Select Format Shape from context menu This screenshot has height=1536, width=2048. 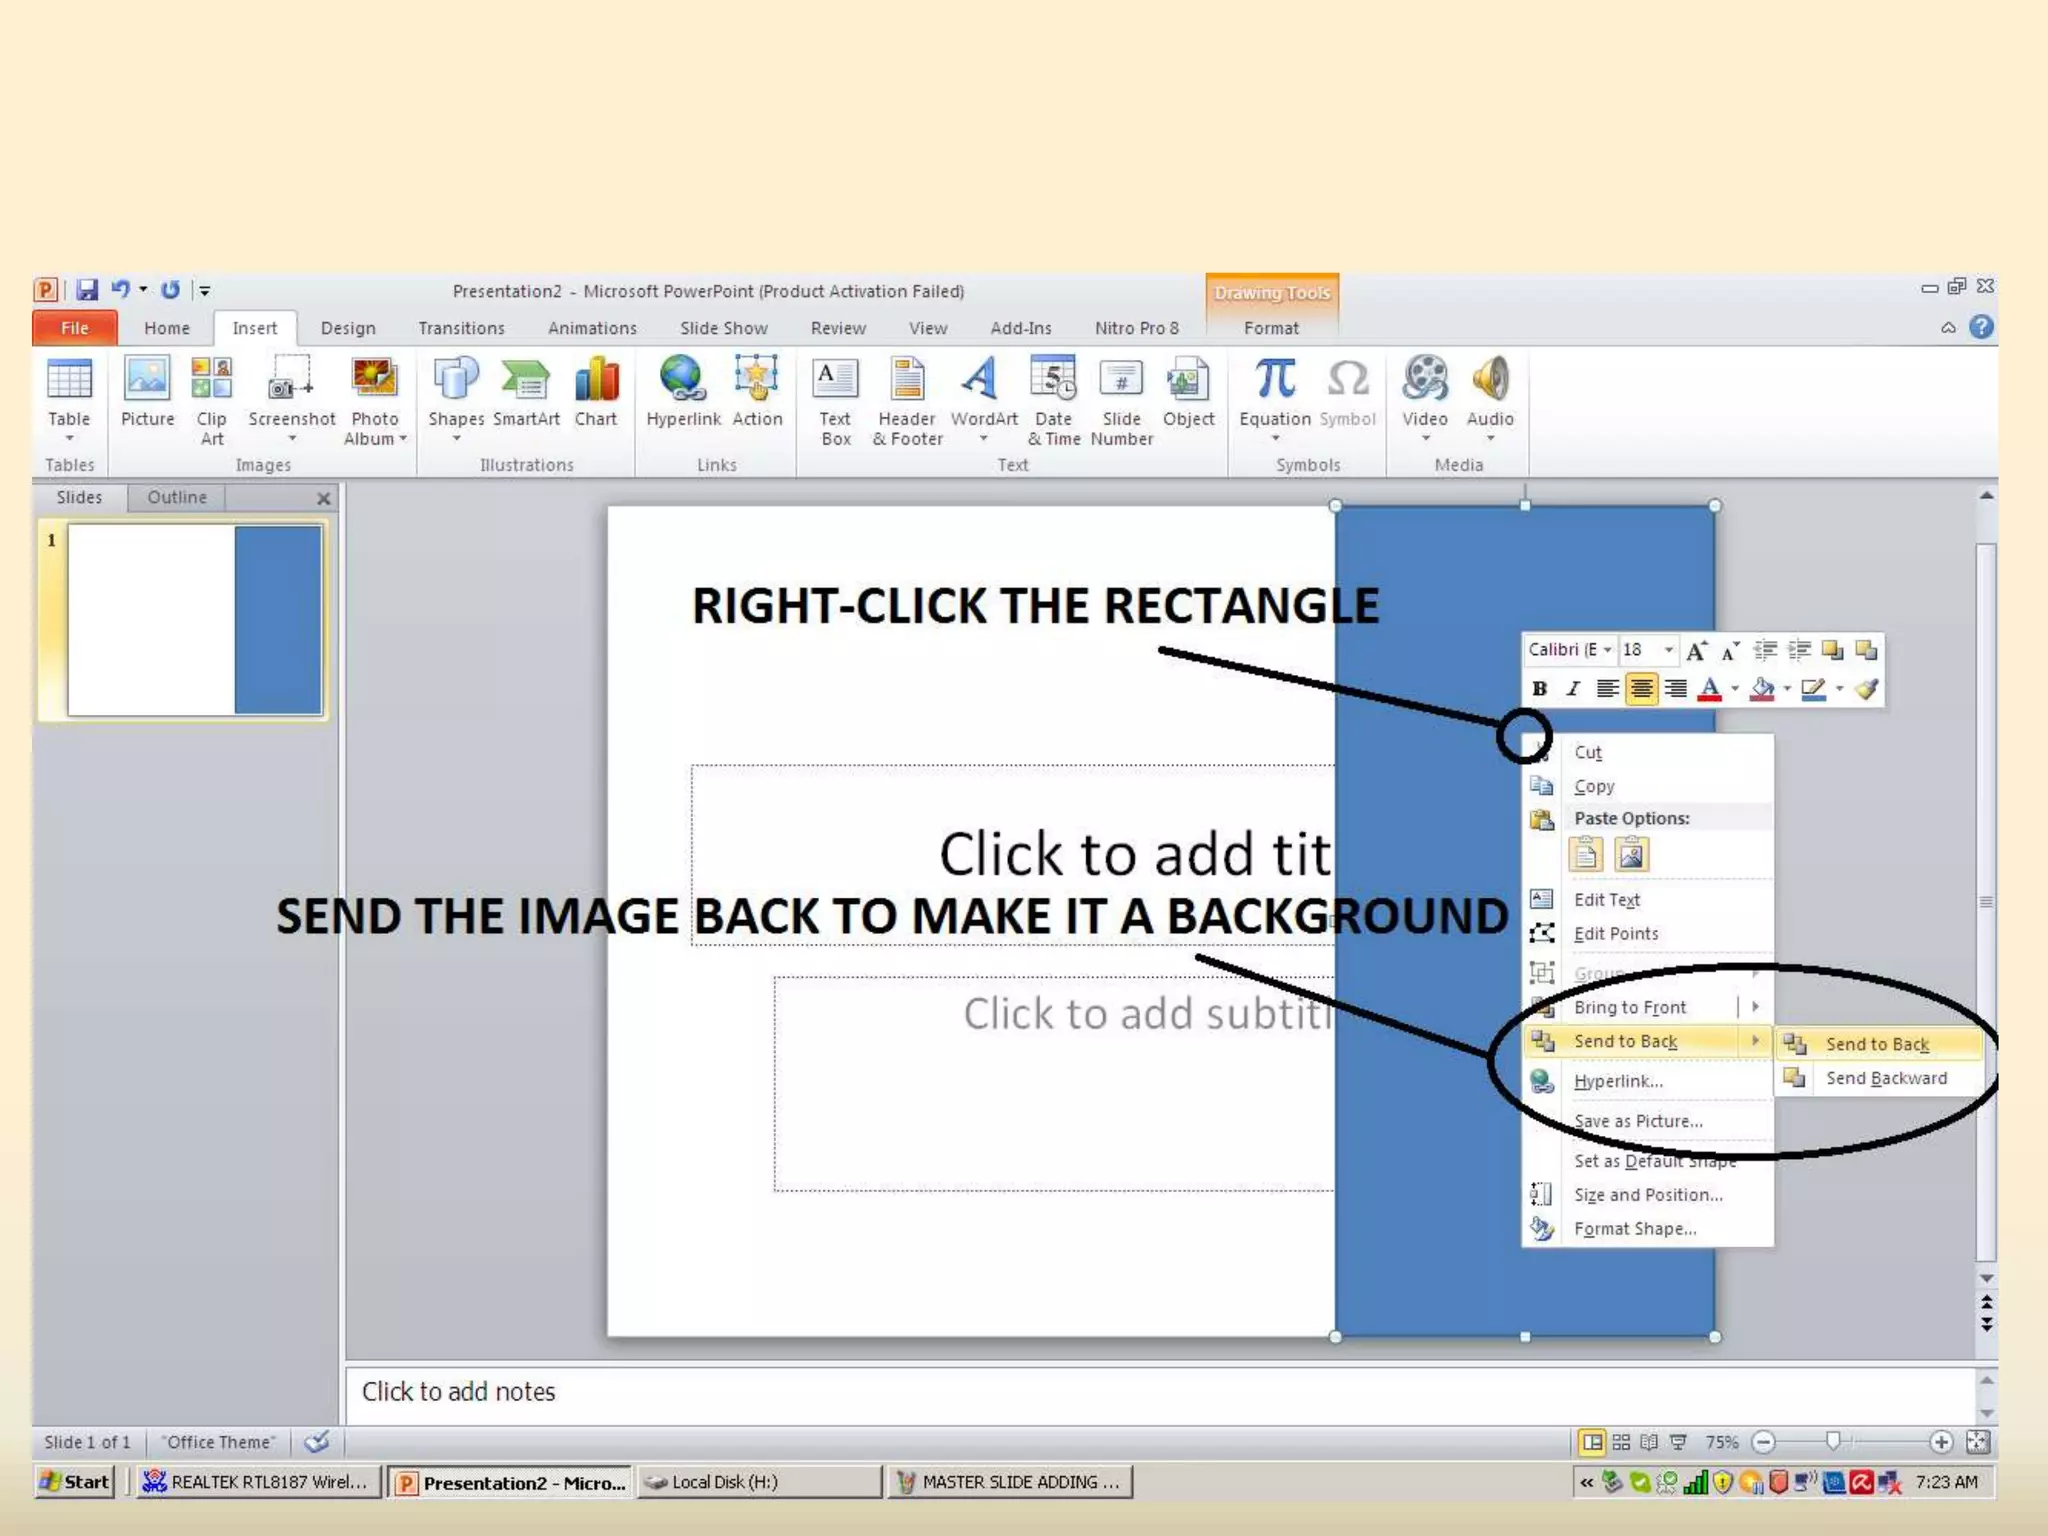click(1634, 1229)
